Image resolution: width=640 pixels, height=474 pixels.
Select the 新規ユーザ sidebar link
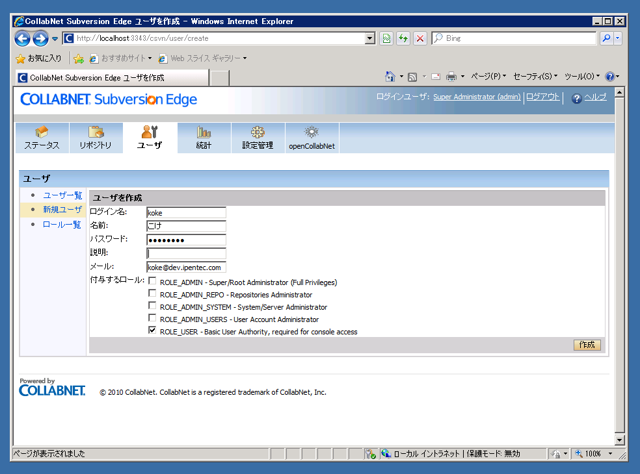(62, 210)
